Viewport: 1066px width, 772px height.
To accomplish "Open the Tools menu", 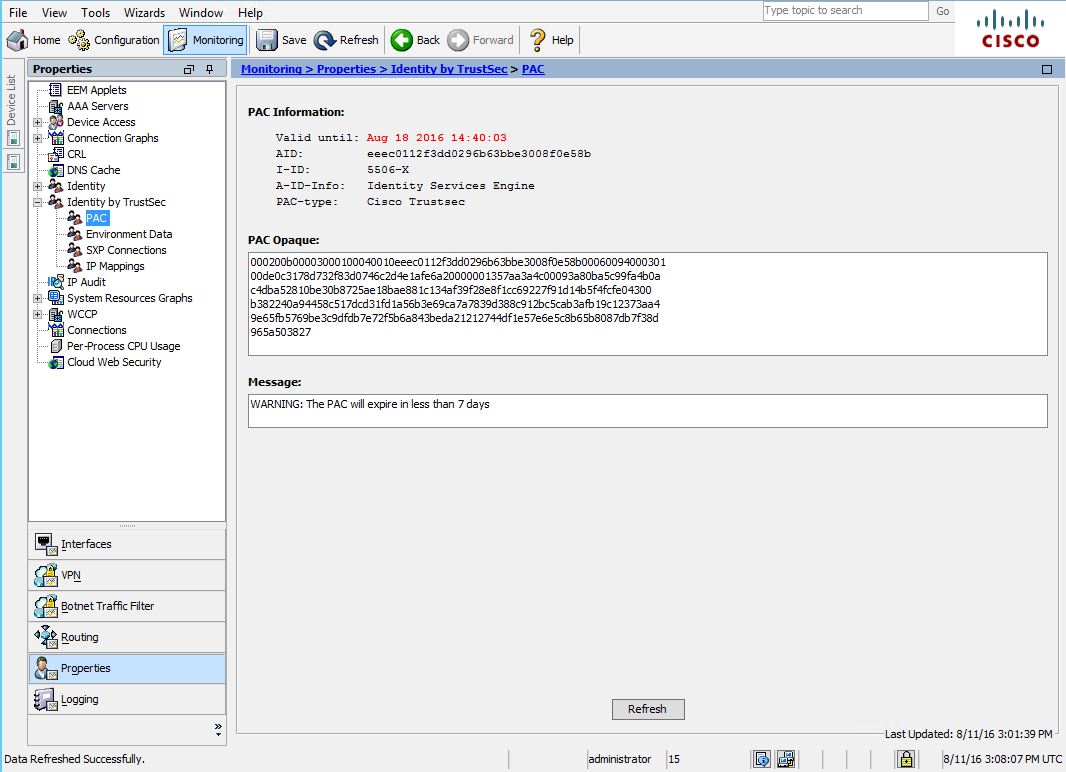I will 95,12.
